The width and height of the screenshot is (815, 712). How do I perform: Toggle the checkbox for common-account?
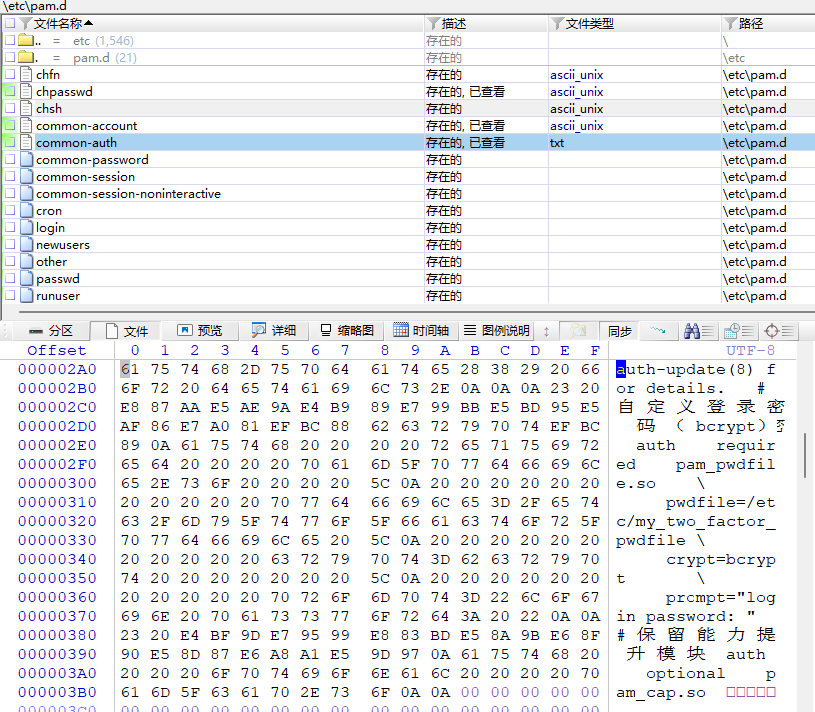pos(10,125)
